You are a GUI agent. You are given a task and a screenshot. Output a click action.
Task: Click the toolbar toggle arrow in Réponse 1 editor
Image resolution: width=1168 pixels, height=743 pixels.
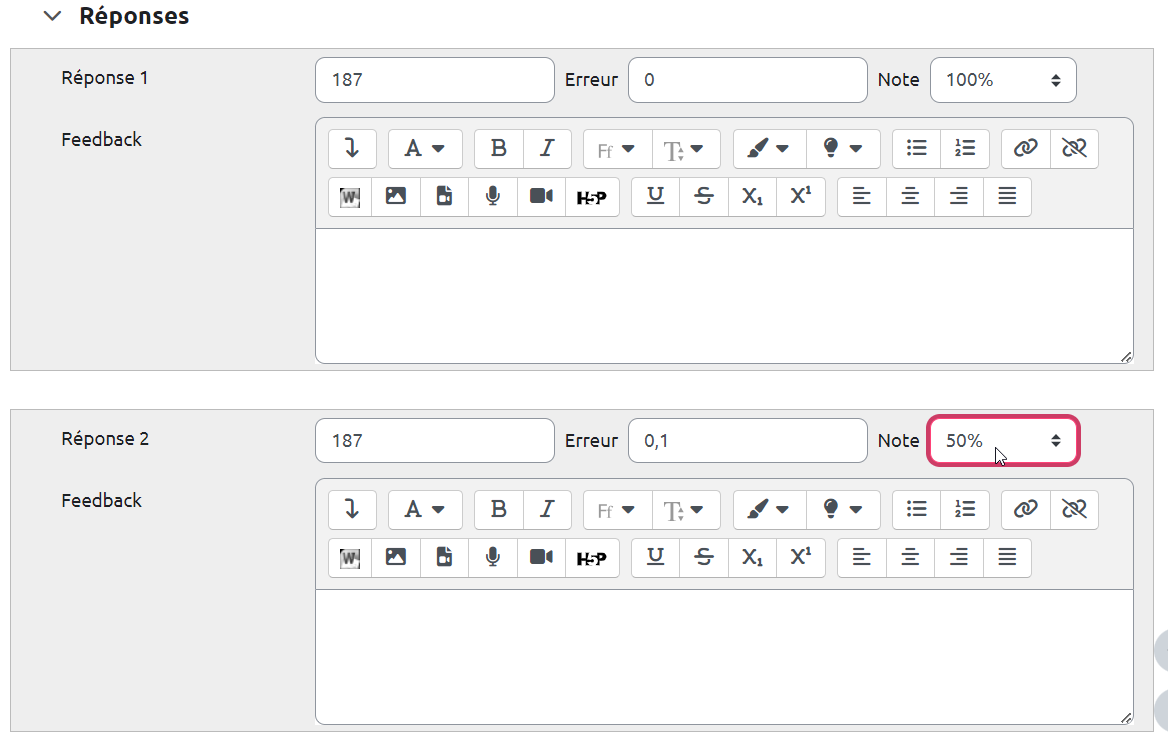[352, 149]
